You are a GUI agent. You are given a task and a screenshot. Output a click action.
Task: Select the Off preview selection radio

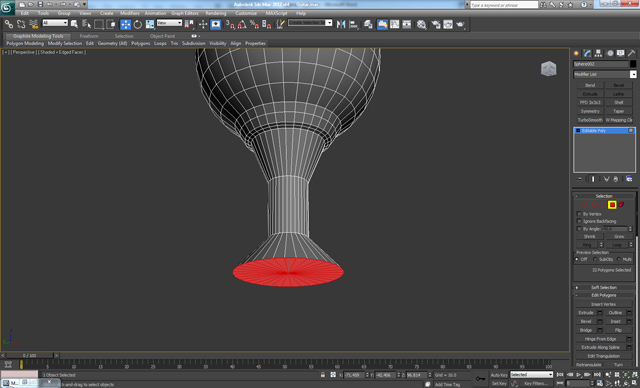point(577,259)
